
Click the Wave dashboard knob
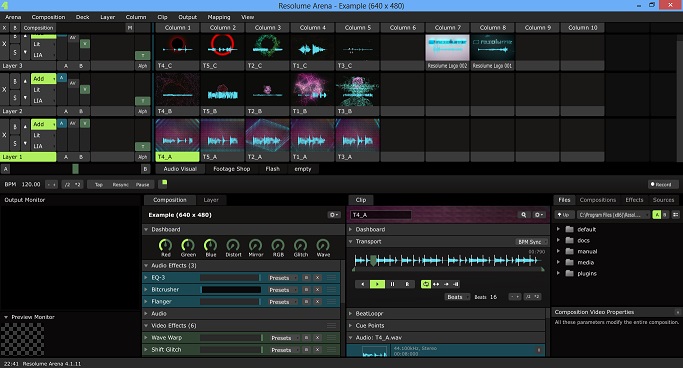[x=323, y=245]
